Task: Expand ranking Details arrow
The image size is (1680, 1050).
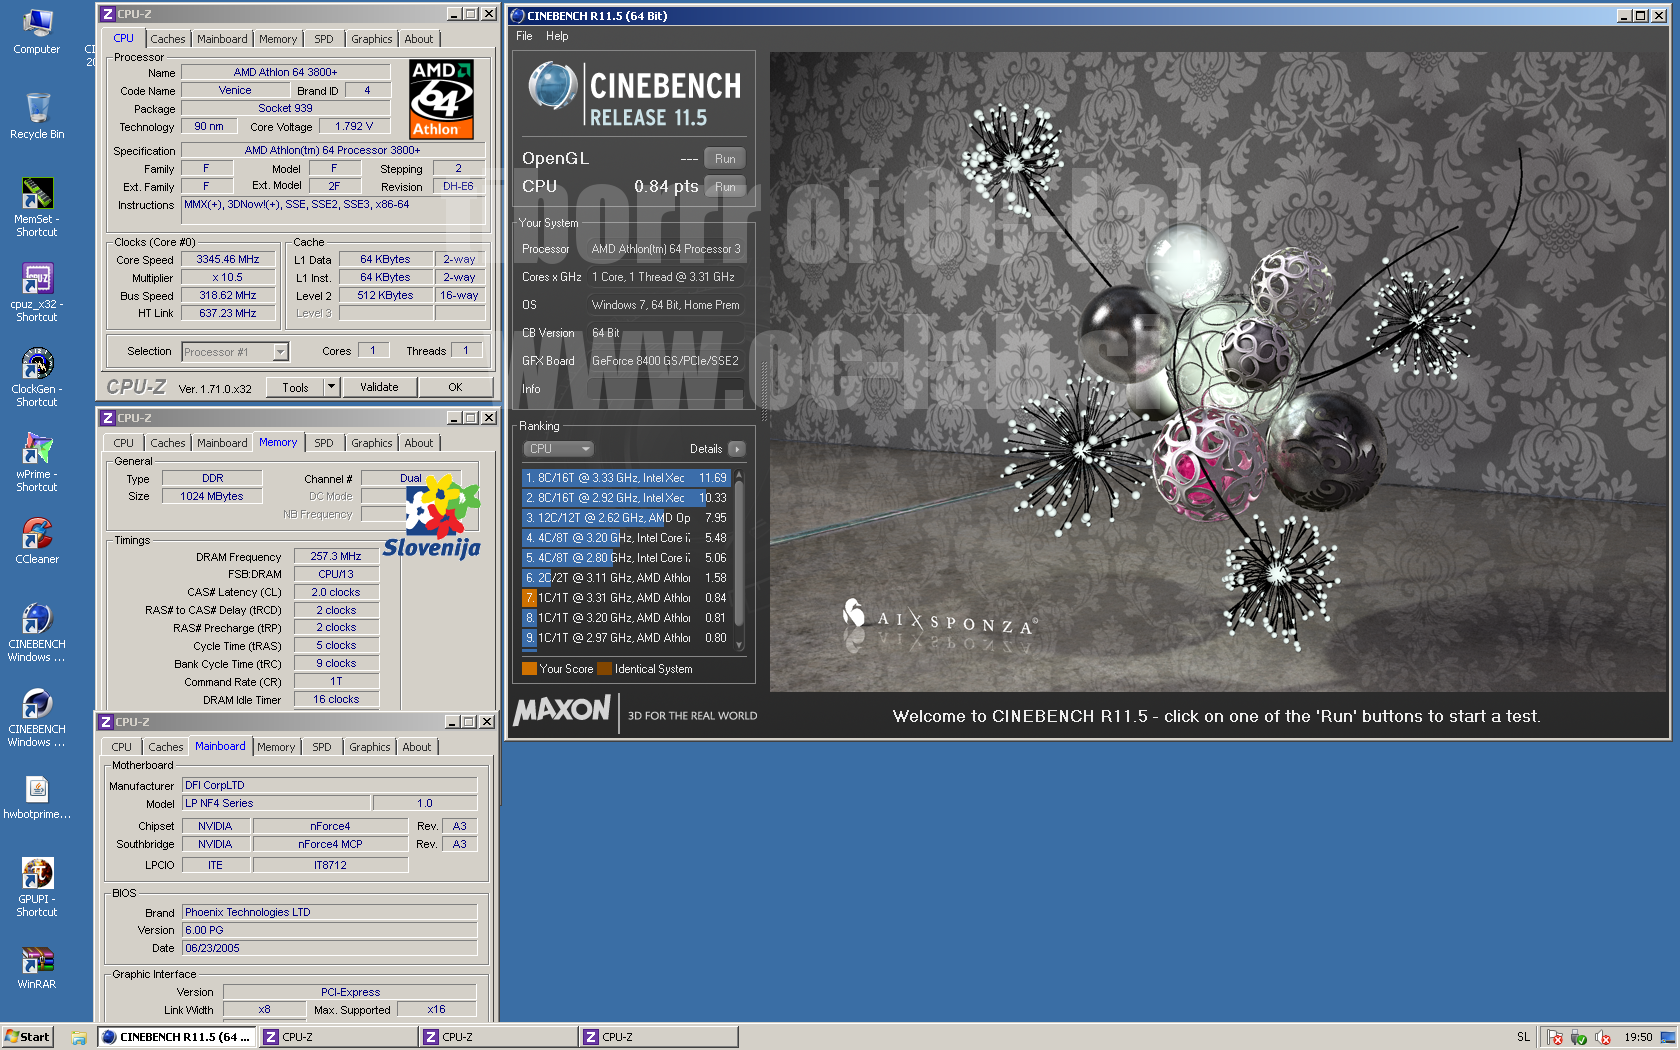Action: tap(736, 449)
